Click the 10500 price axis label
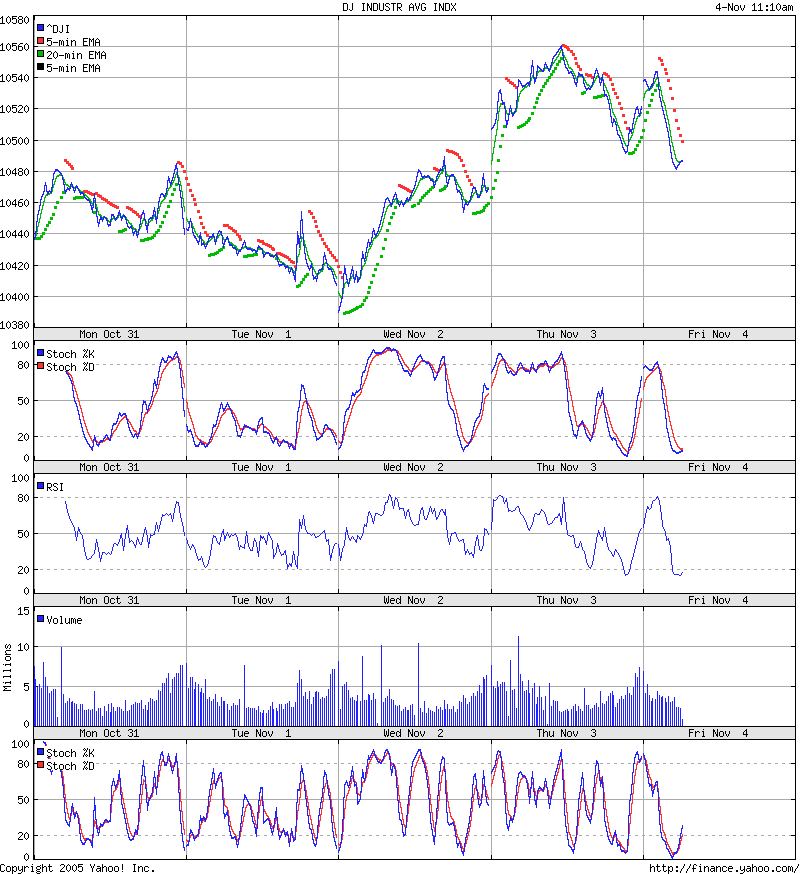The image size is (800, 874). [x=14, y=140]
